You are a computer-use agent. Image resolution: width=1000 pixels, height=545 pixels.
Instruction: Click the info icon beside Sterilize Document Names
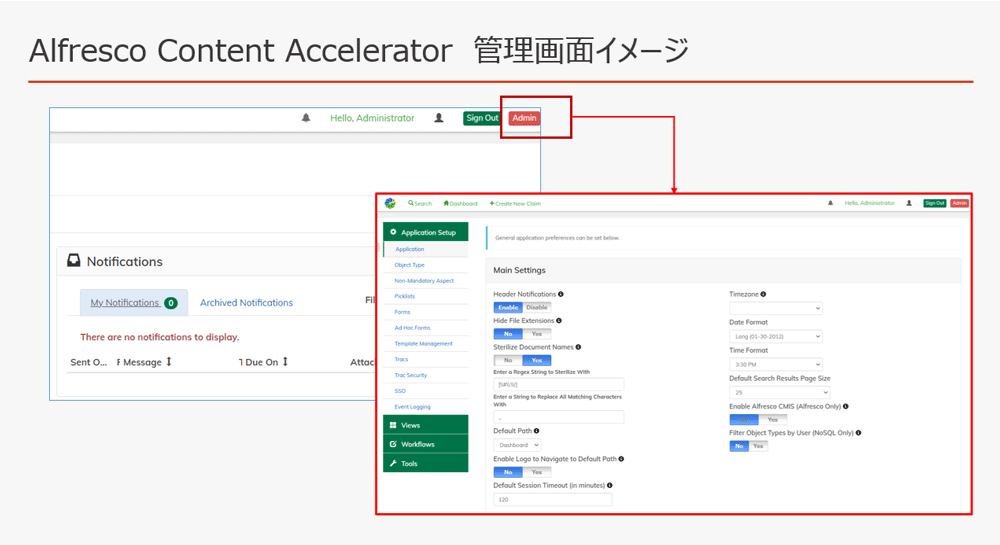point(578,347)
